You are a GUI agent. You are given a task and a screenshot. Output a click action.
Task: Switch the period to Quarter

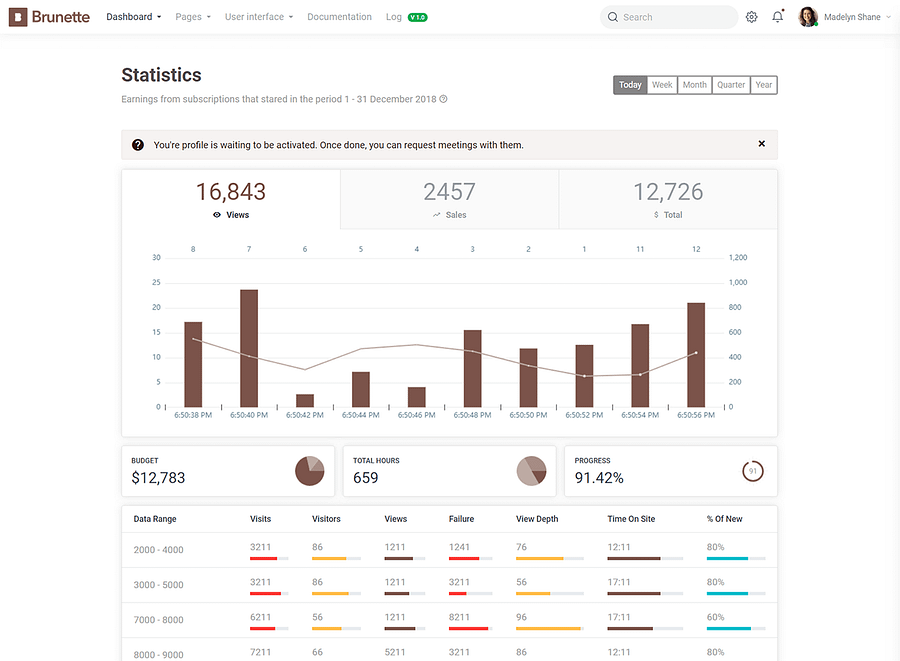tap(731, 85)
